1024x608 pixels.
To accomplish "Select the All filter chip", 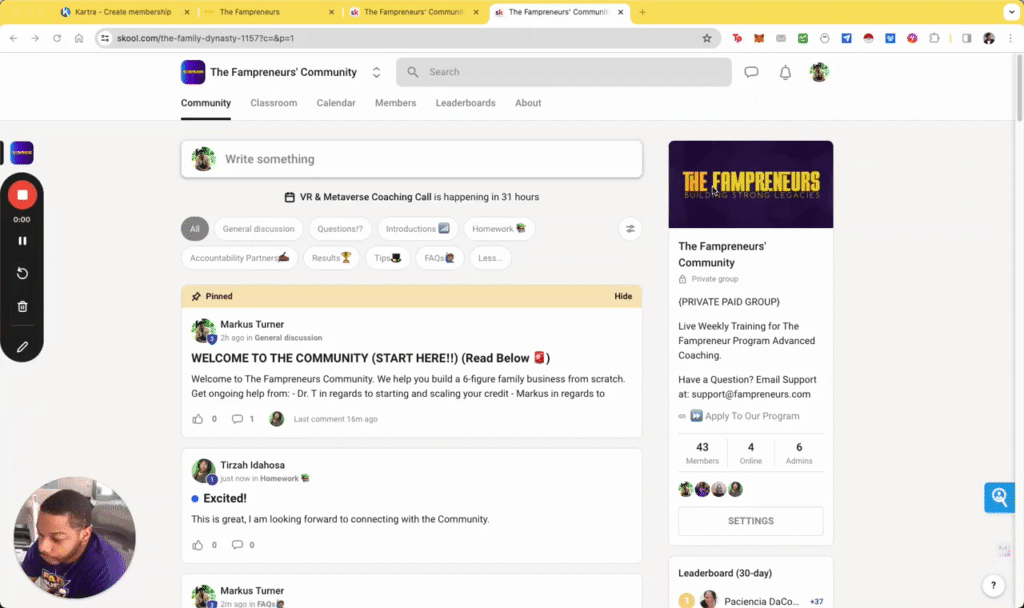I will [x=195, y=229].
